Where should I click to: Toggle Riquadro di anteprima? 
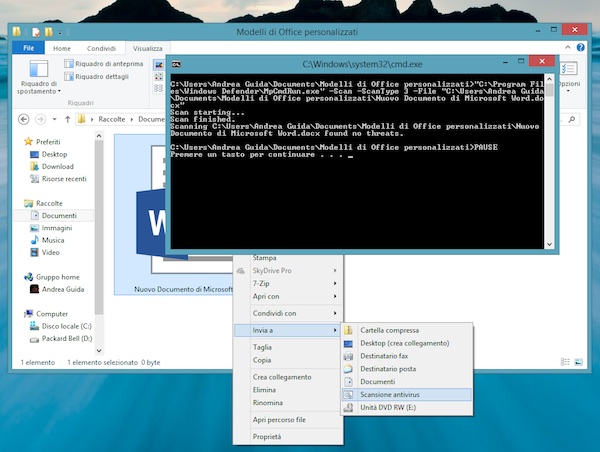103,64
